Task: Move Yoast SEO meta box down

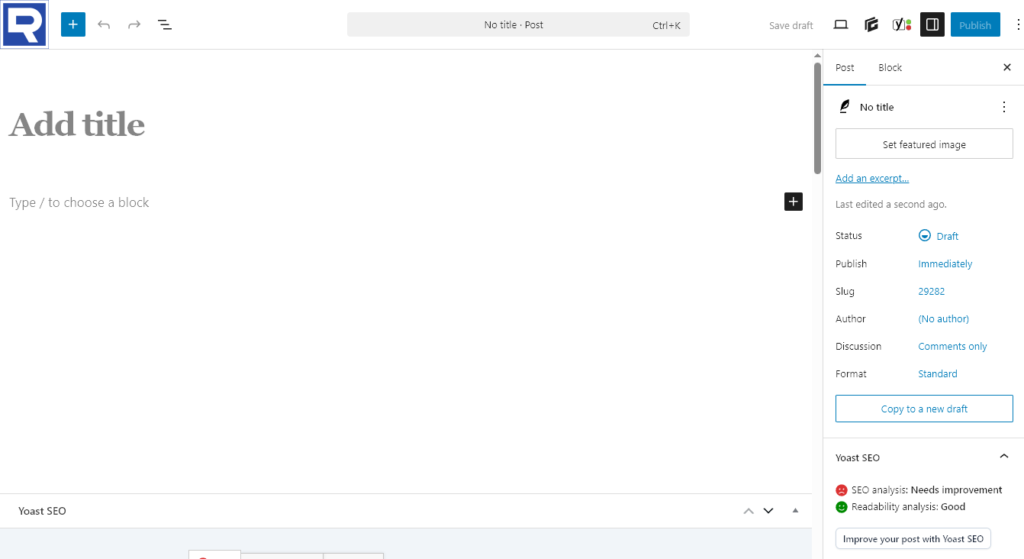Action: tap(768, 511)
